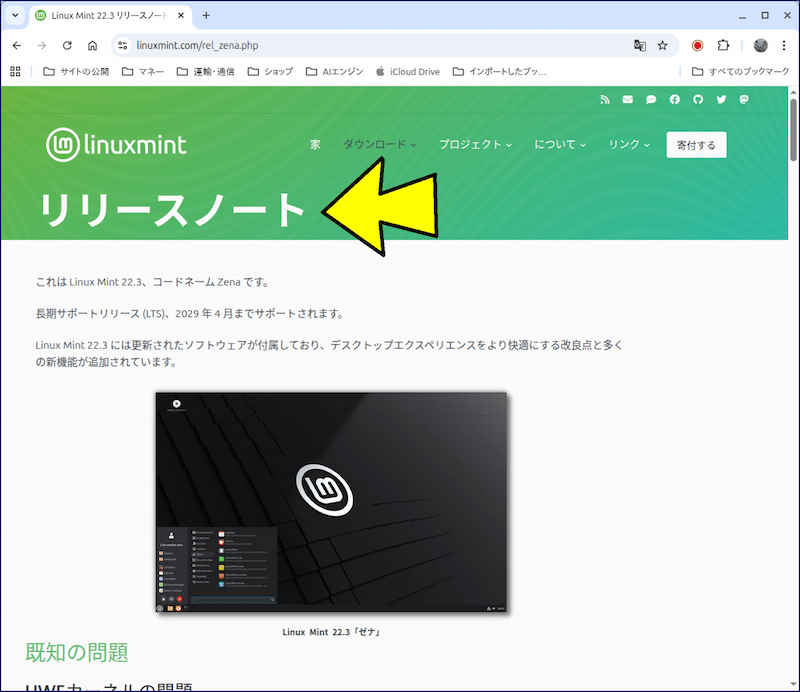Open the forum chat bubble icon
This screenshot has height=692, width=800.
pyautogui.click(x=651, y=100)
